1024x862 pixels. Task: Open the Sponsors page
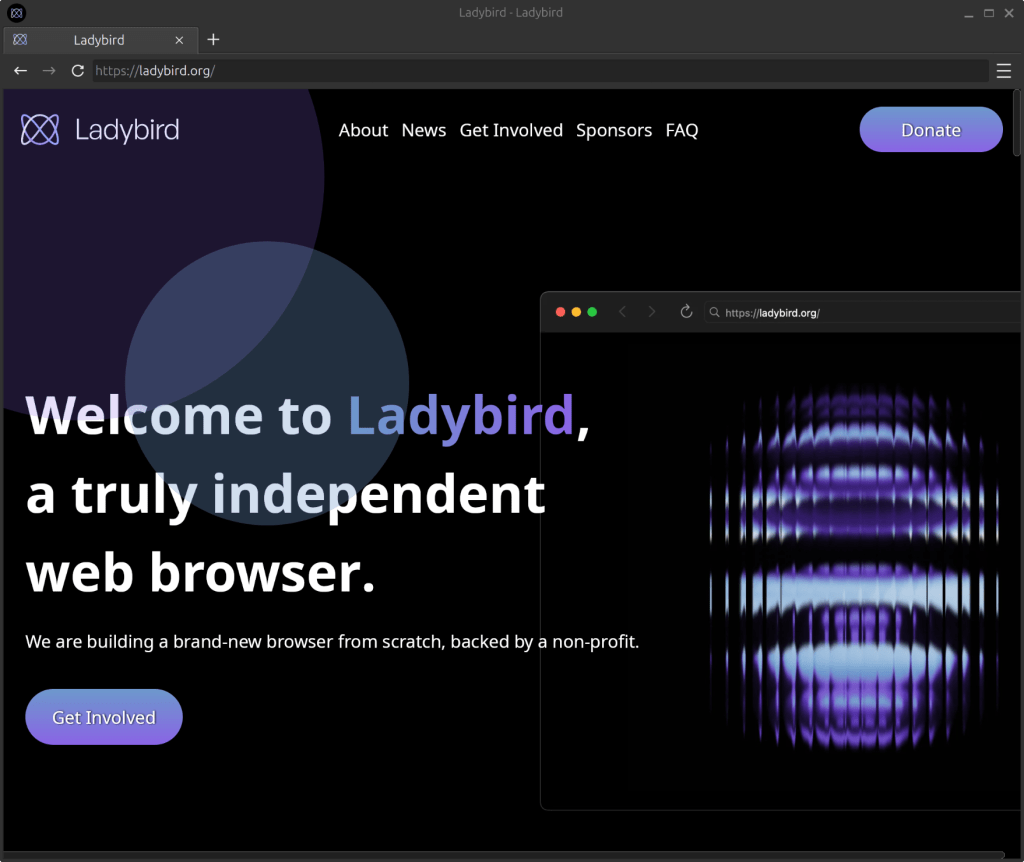[x=614, y=130]
